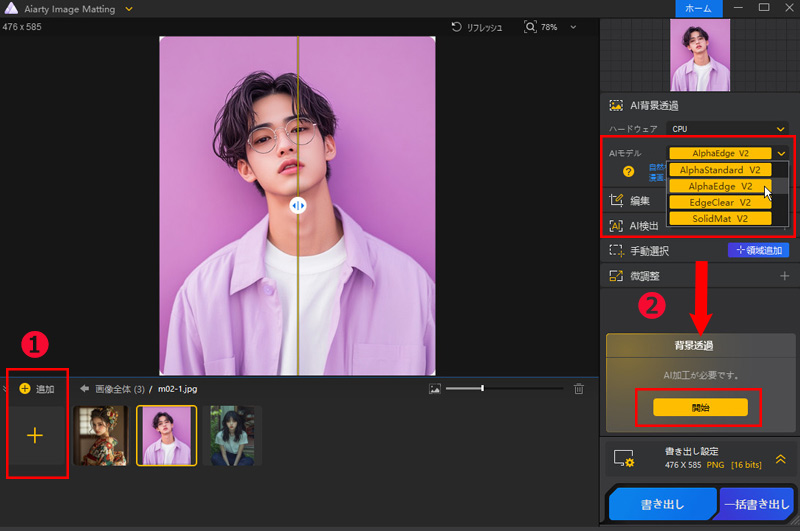Choose EdgeClear V2 from the model list
The height and width of the screenshot is (531, 800).
coord(720,203)
